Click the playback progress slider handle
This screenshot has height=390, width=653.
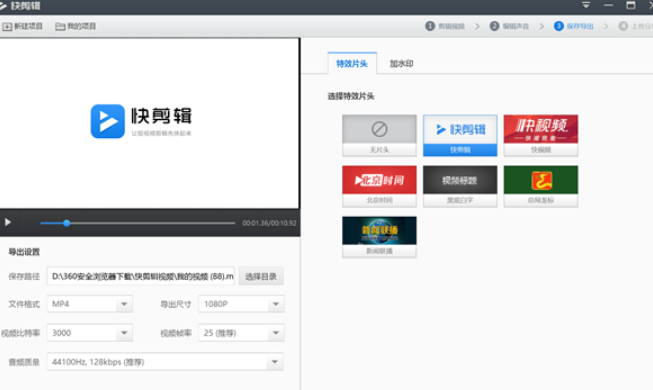[67, 223]
